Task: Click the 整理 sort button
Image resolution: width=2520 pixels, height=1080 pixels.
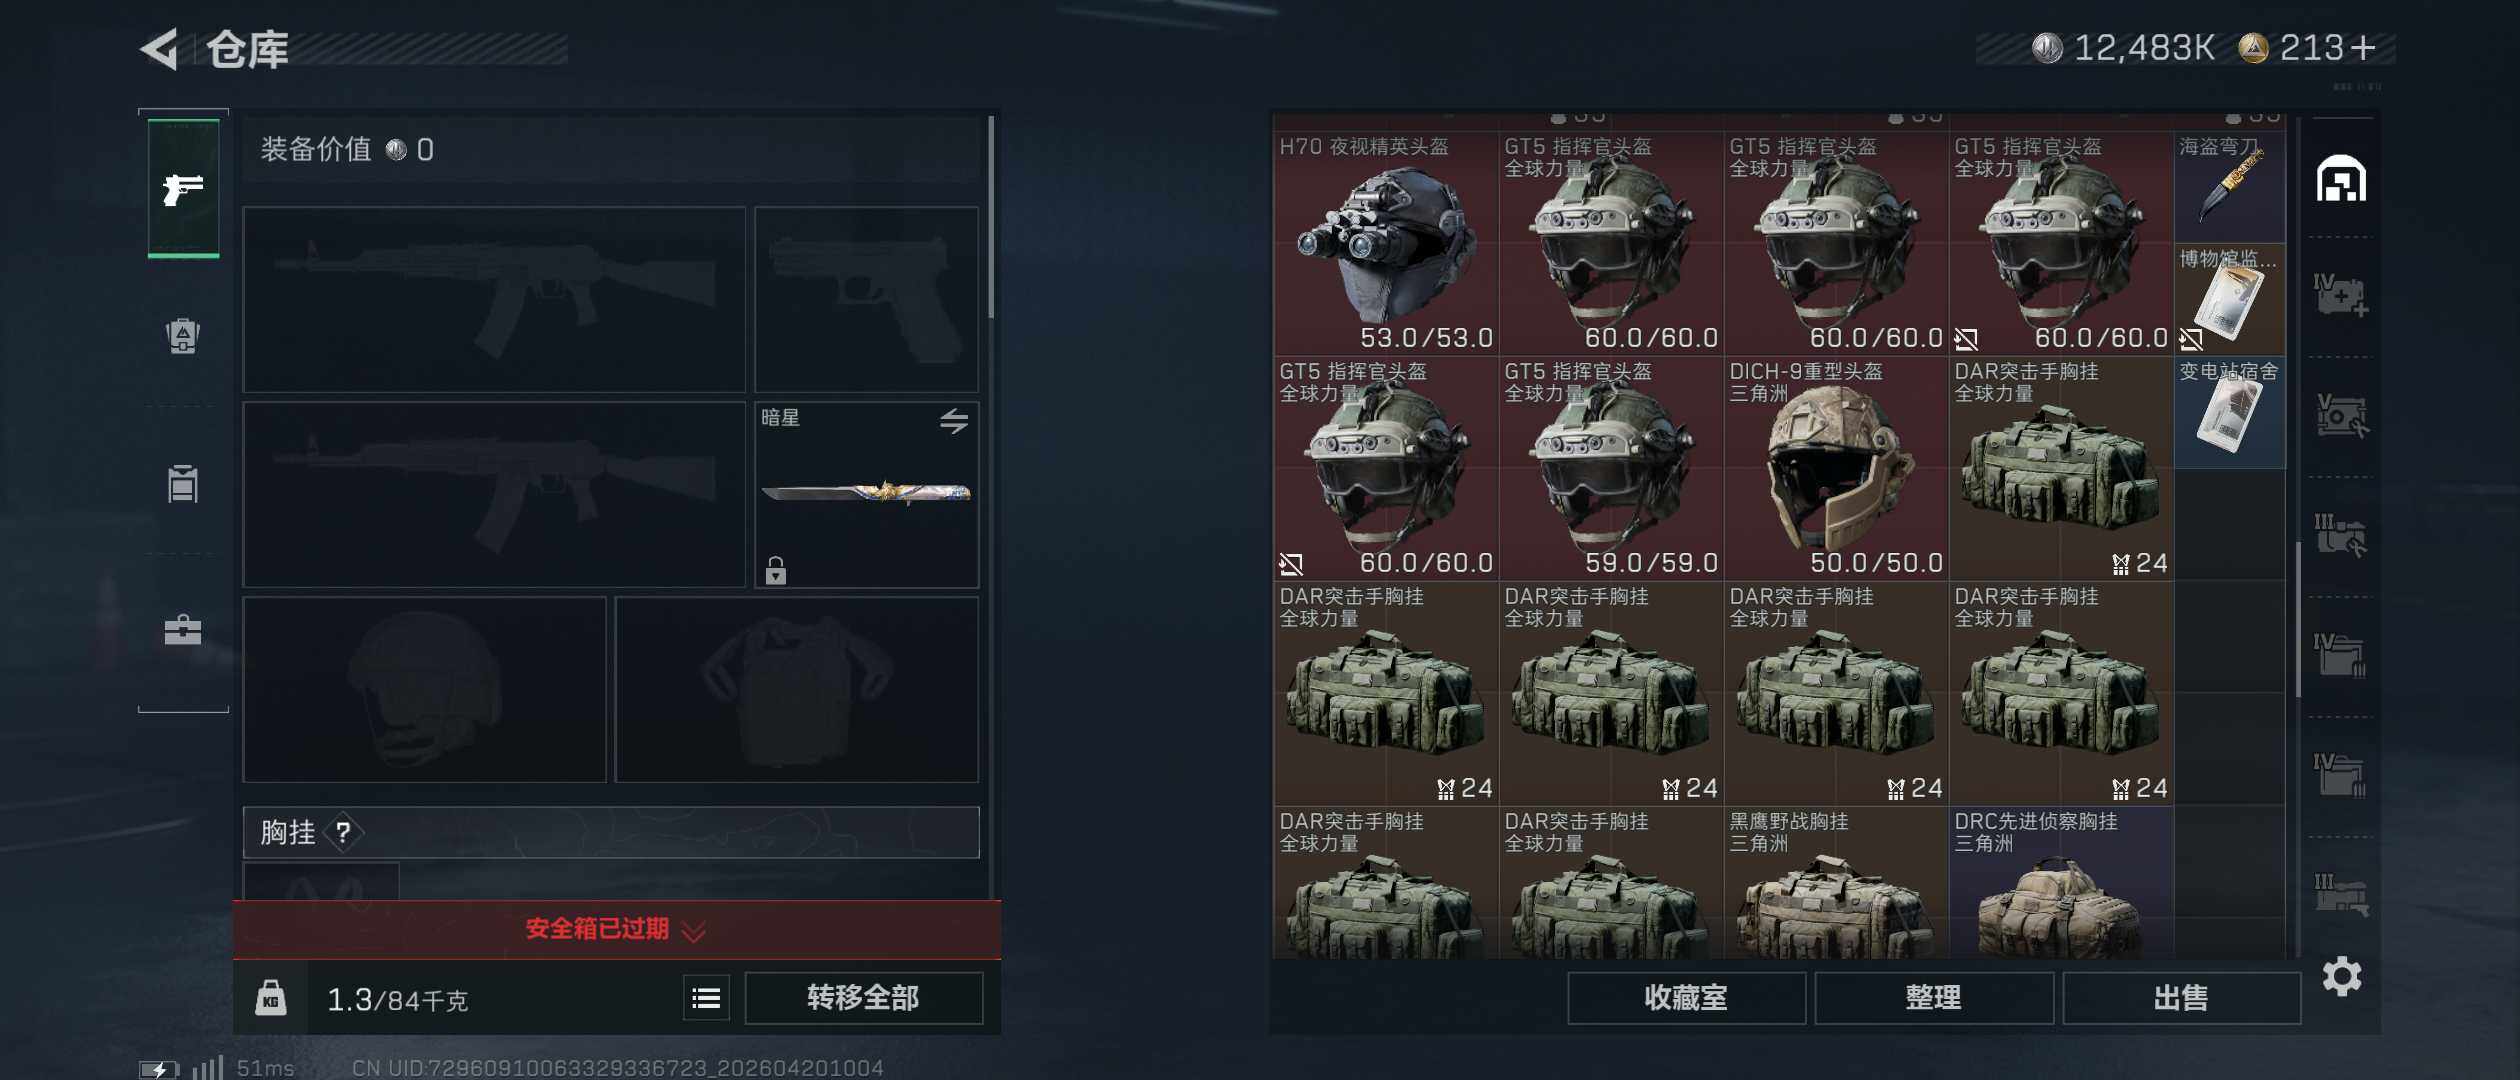Action: tap(1933, 998)
